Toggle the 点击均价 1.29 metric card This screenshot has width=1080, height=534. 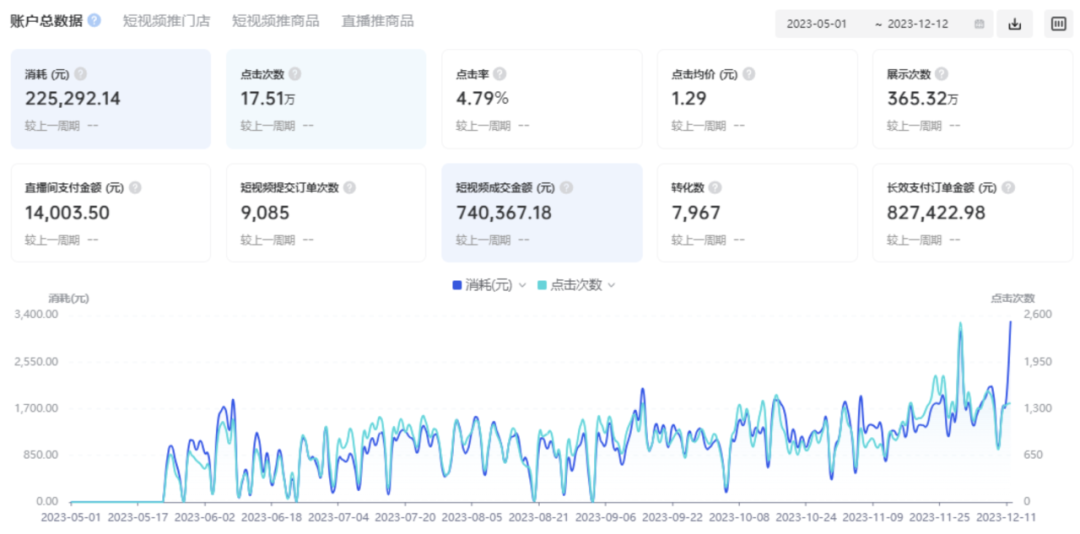pyautogui.click(x=757, y=99)
